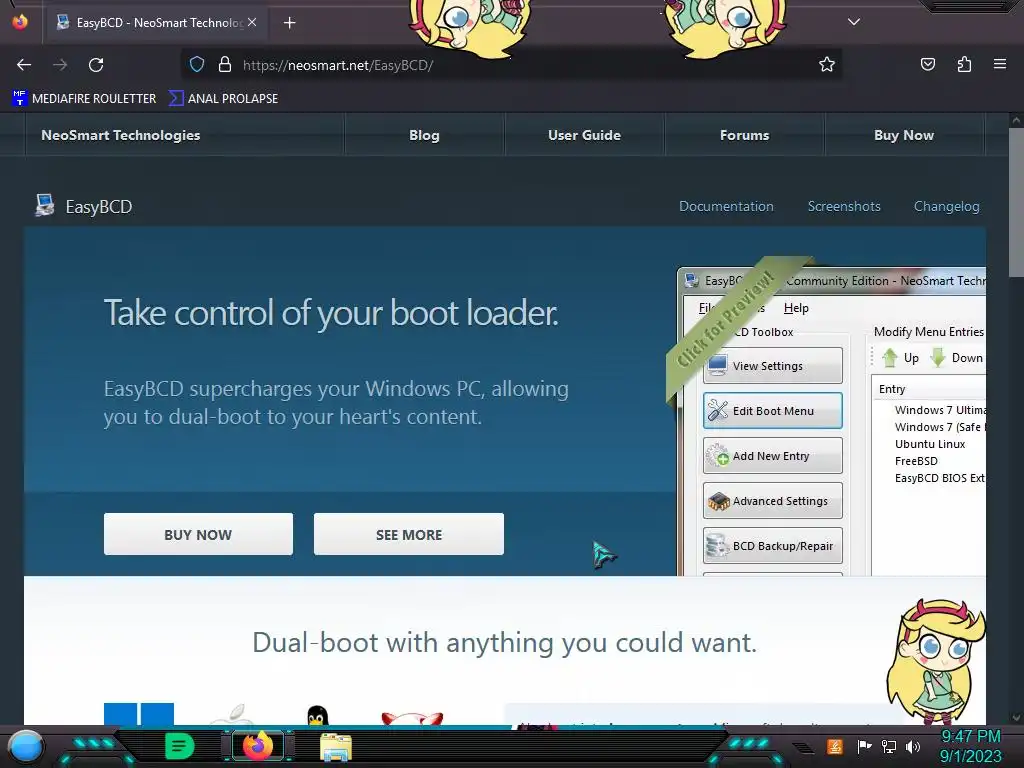Open the extensions puzzle icon

pyautogui.click(x=964, y=64)
